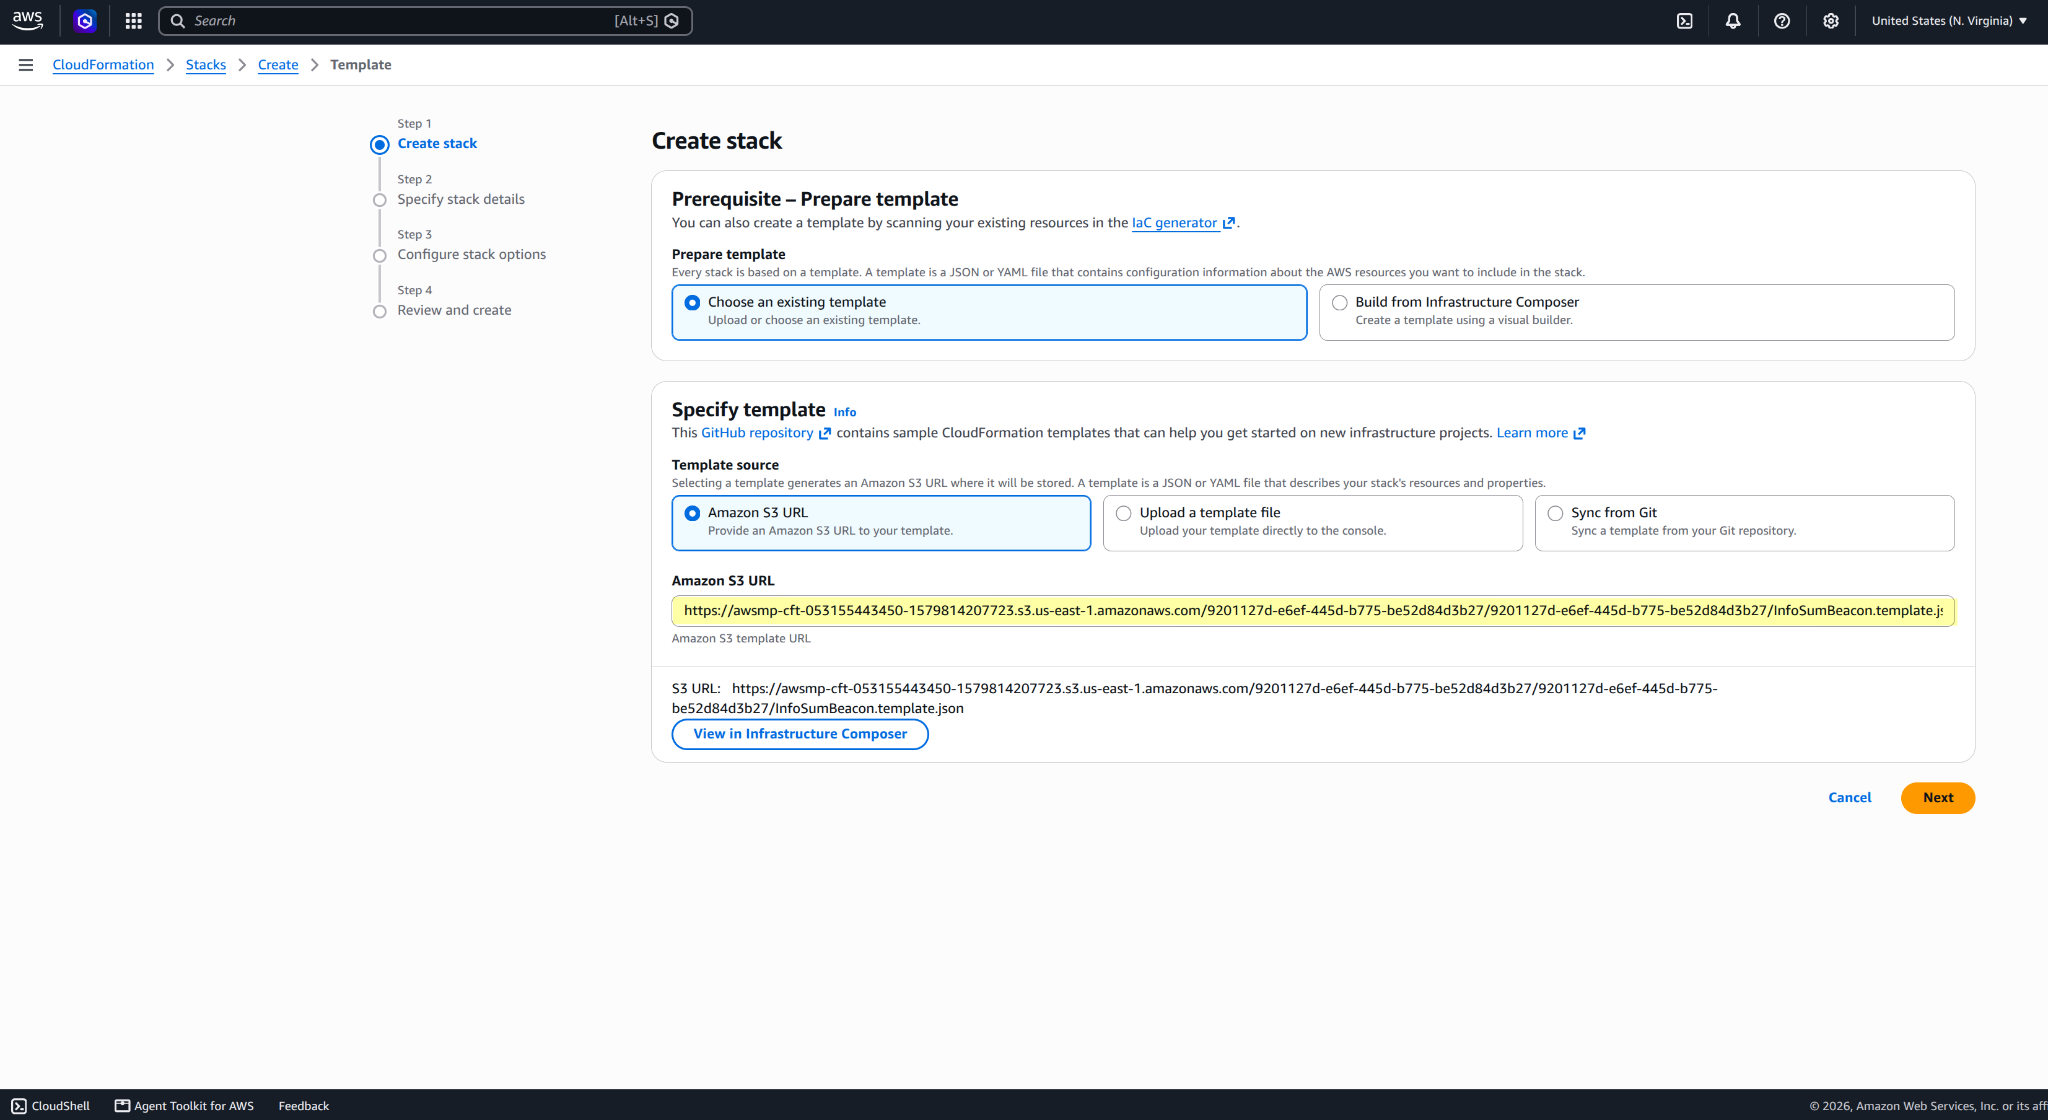
Task: Click the Agent Toolkit for AWS footer icon
Action: (122, 1106)
